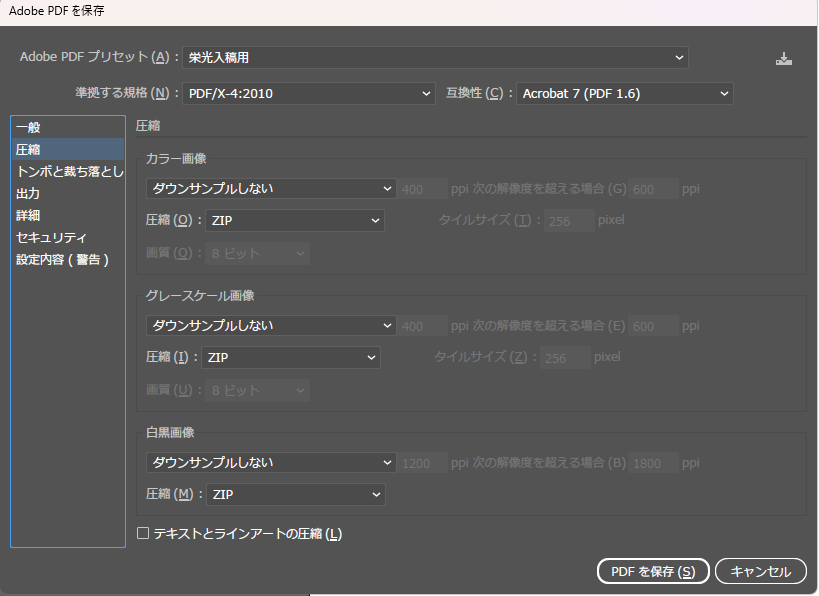Select 一般 in the category list
819x596 pixels.
click(x=67, y=127)
